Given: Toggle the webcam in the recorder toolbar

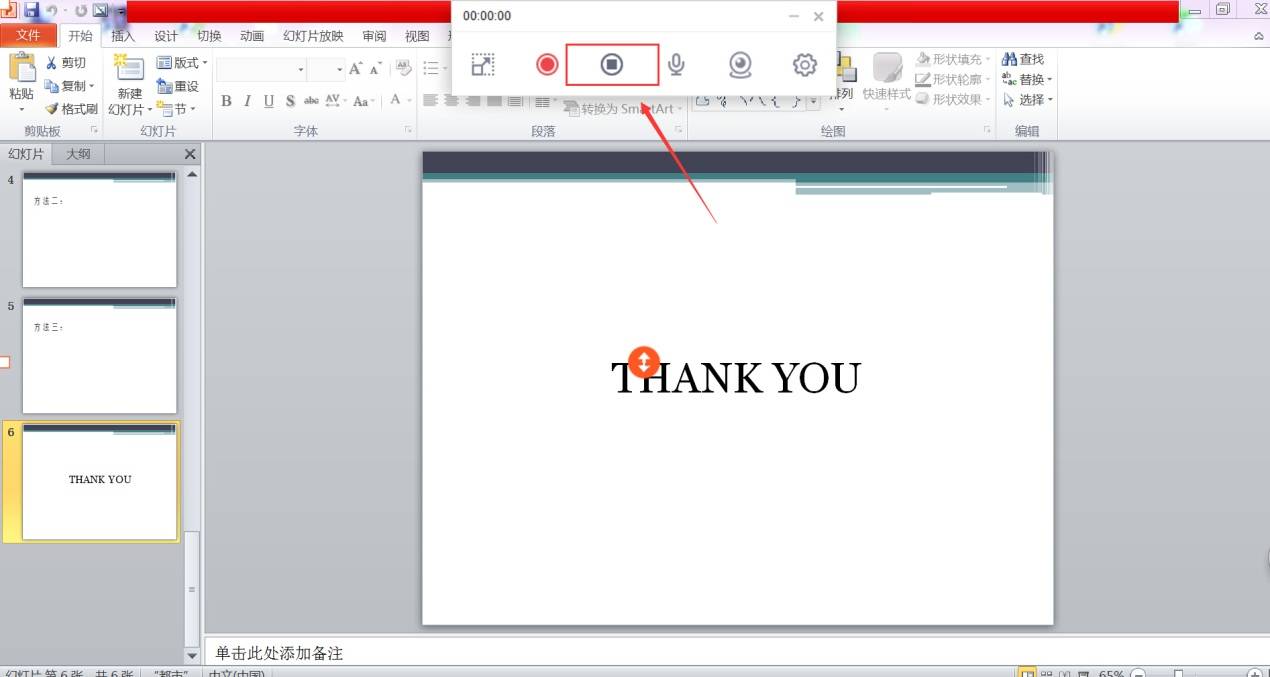Looking at the screenshot, I should 740,65.
